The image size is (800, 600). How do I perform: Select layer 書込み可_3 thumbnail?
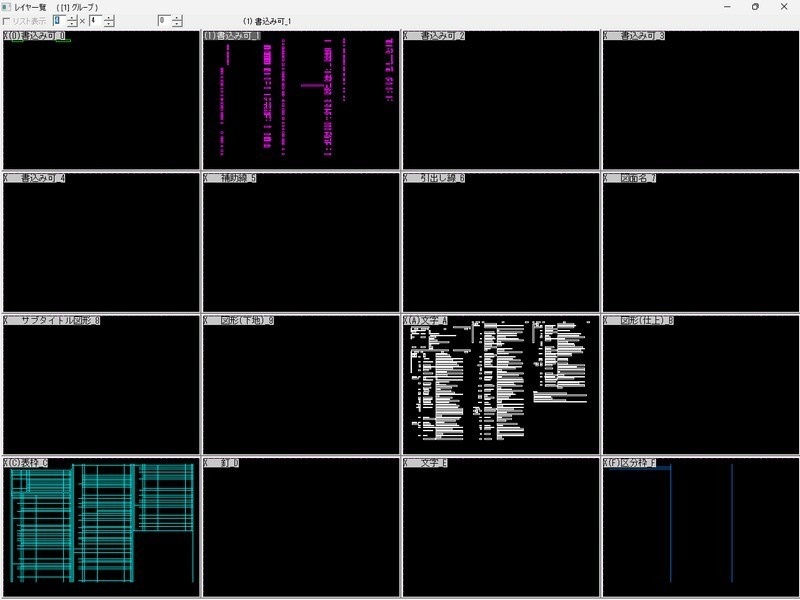[x=701, y=100]
